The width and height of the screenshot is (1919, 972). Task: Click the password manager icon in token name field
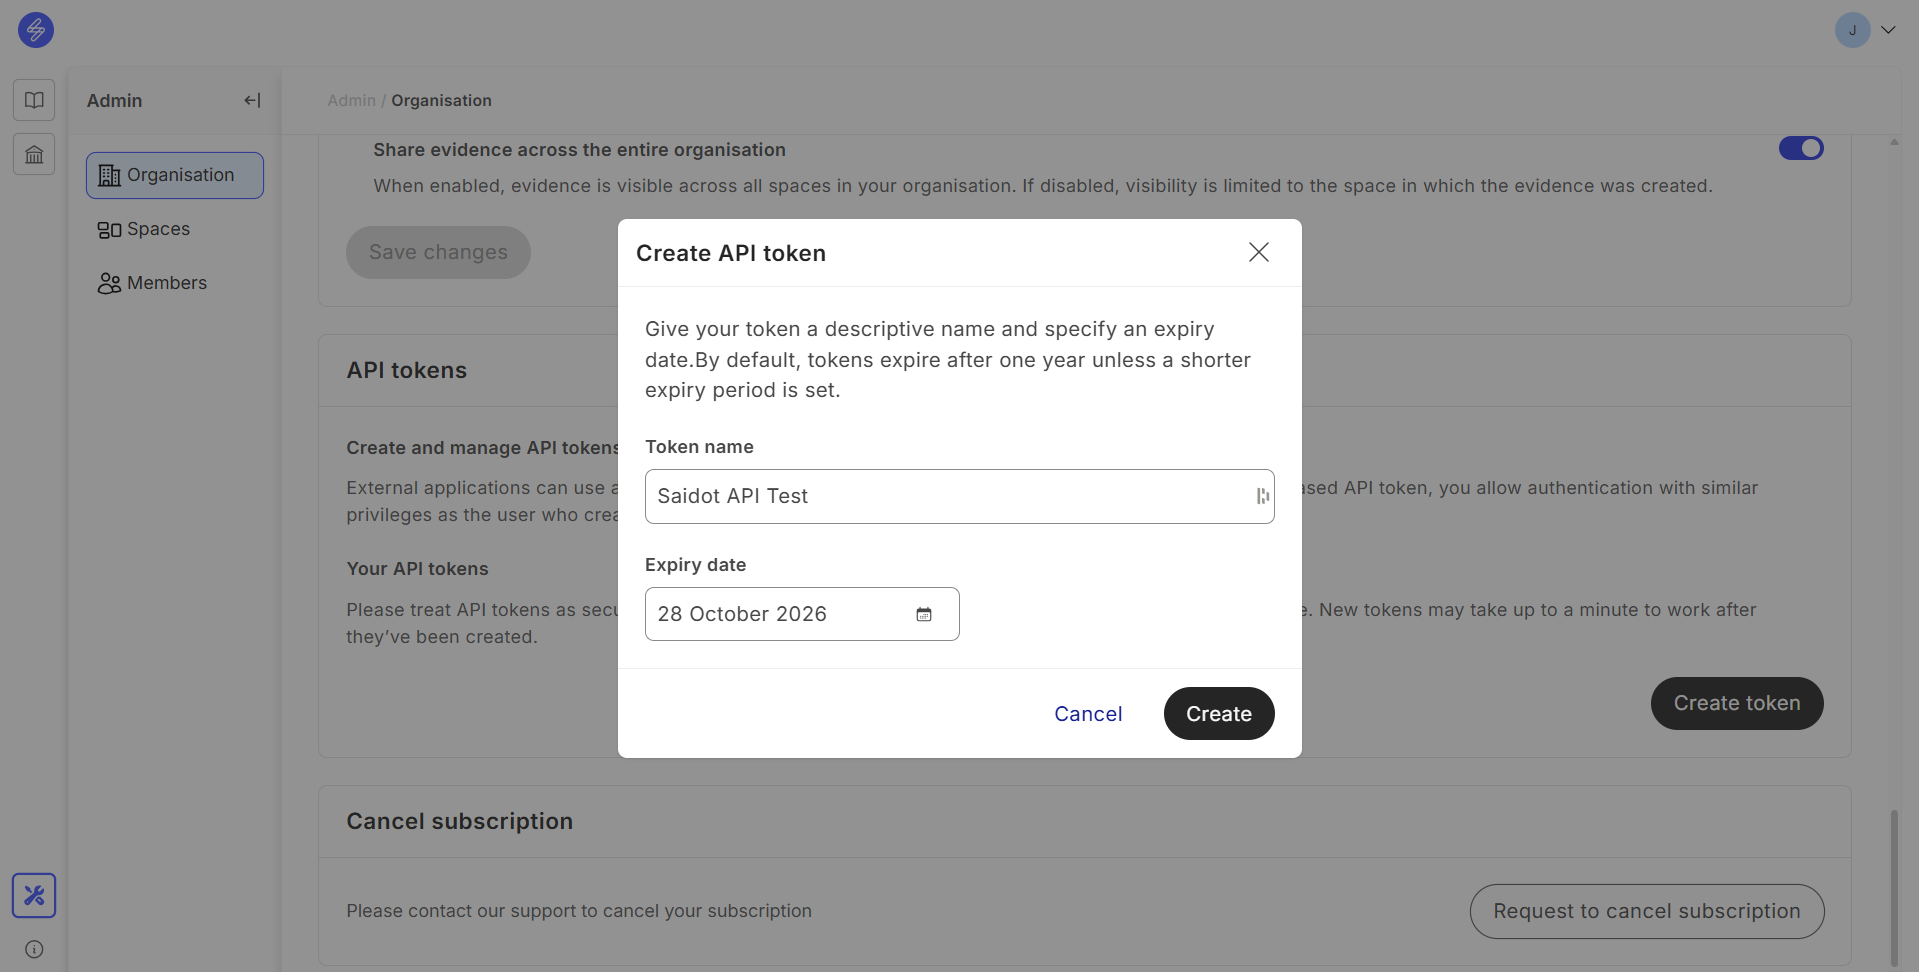(x=1262, y=496)
